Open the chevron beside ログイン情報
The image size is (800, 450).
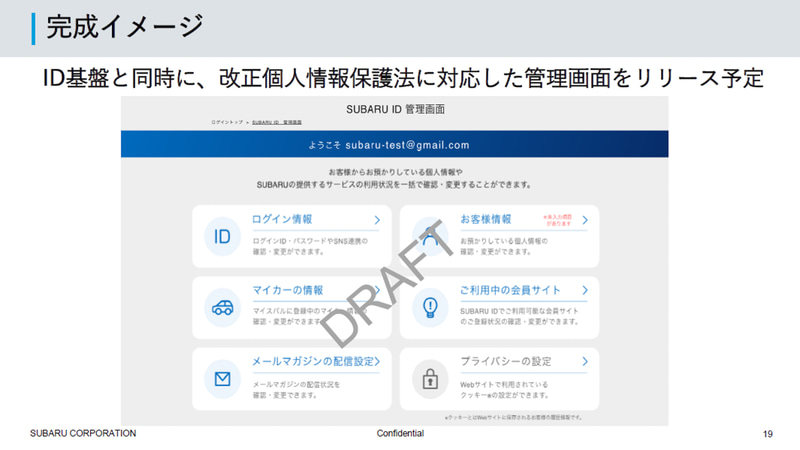pos(377,220)
